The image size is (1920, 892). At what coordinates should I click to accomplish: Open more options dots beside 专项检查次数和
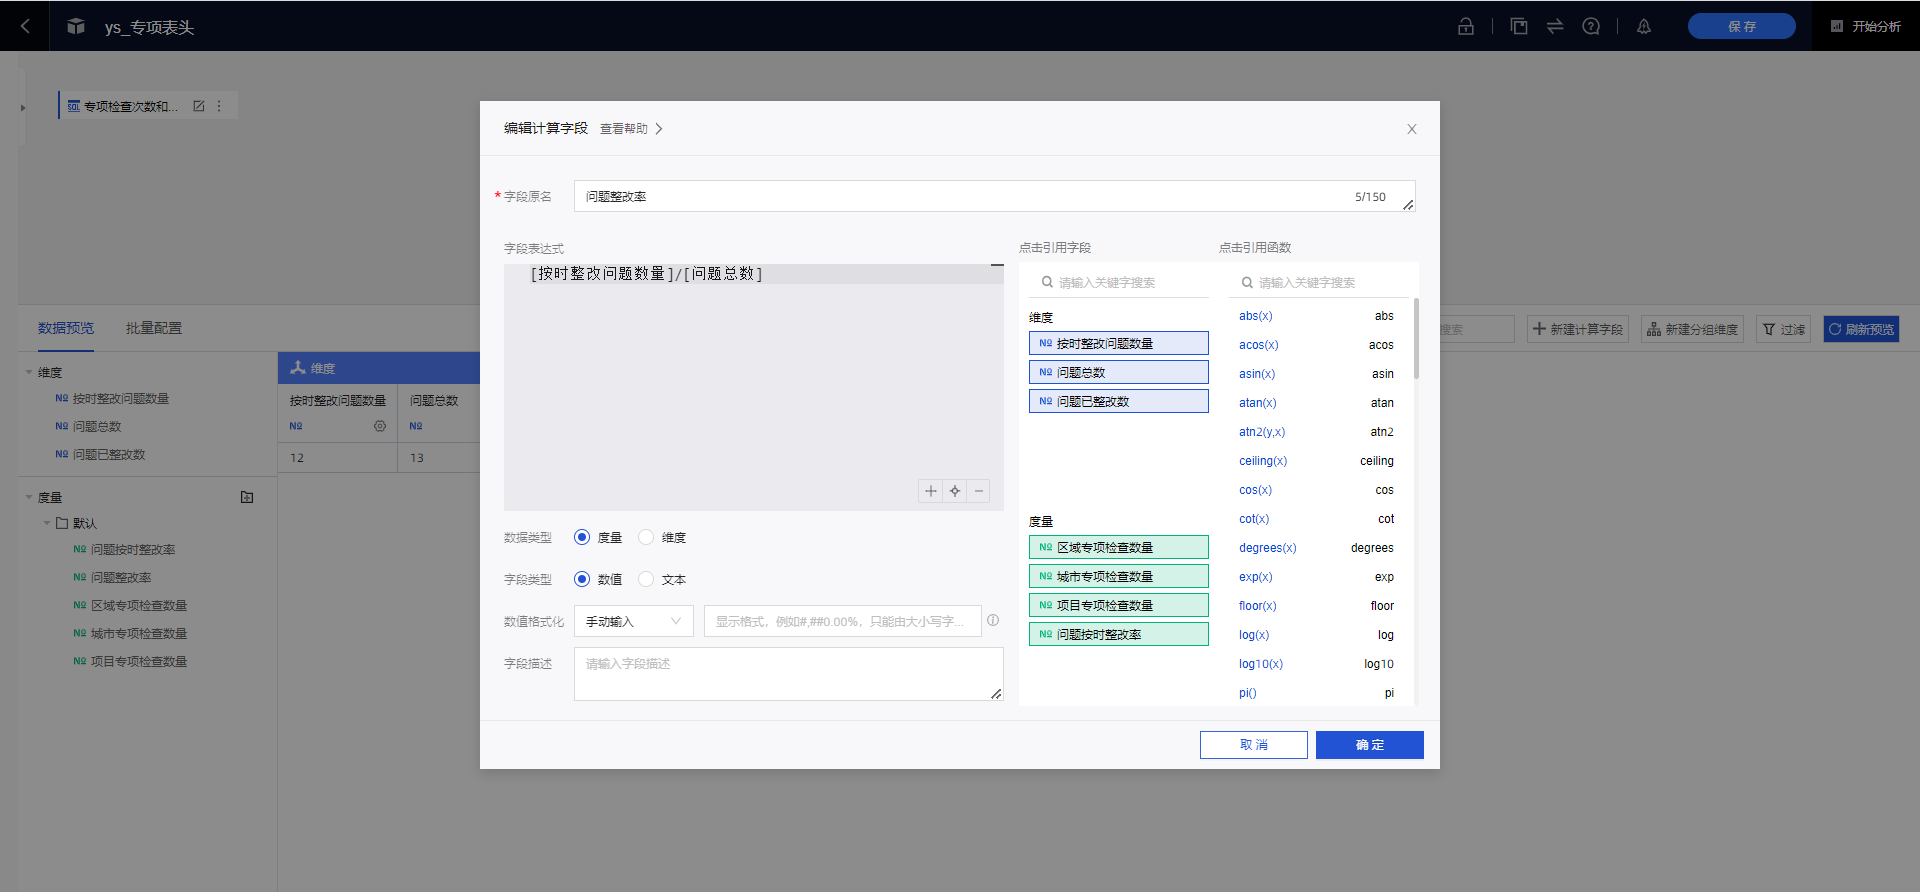[x=219, y=106]
